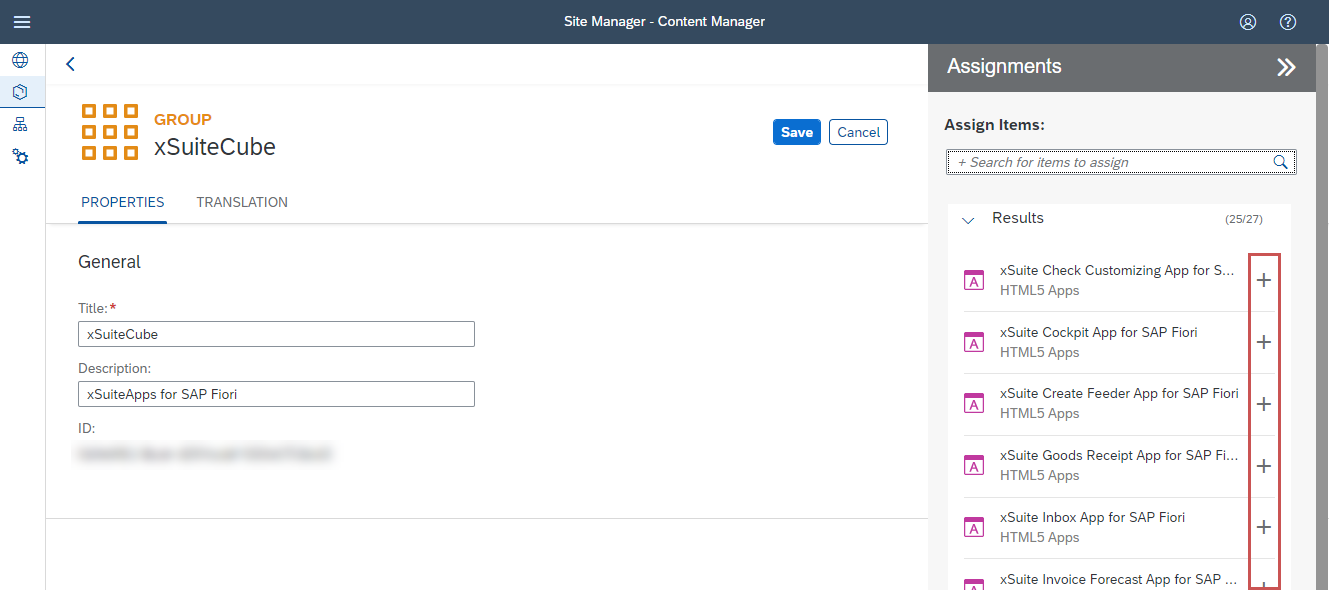The image size is (1329, 590).
Task: Select the PROPERTIES tab
Action: (123, 202)
